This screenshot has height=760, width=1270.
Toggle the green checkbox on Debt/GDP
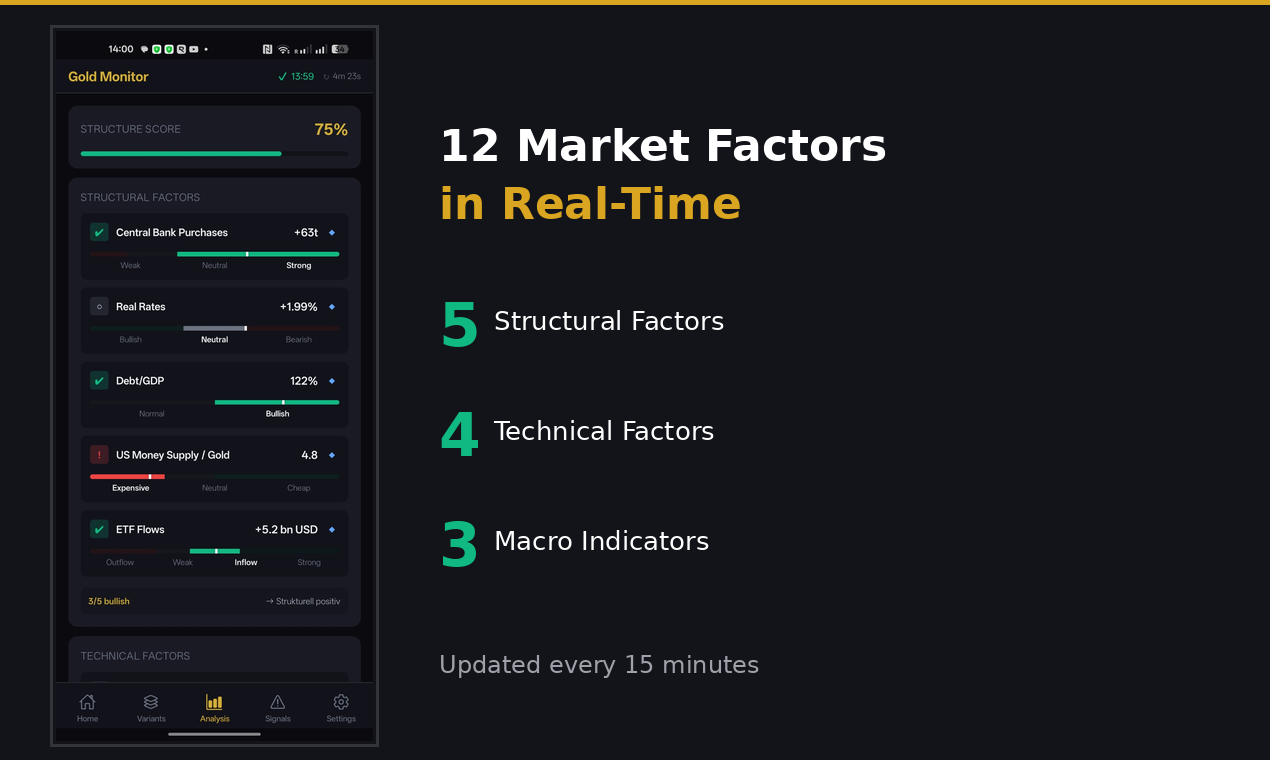tap(99, 380)
